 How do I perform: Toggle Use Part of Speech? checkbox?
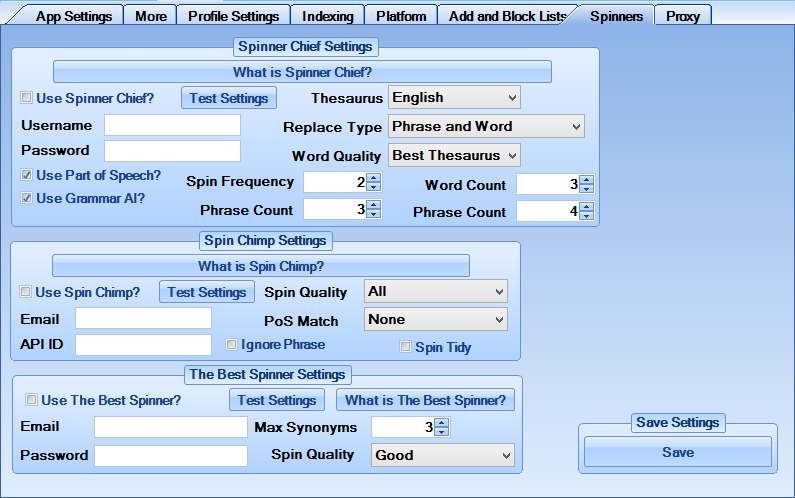tap(26, 175)
